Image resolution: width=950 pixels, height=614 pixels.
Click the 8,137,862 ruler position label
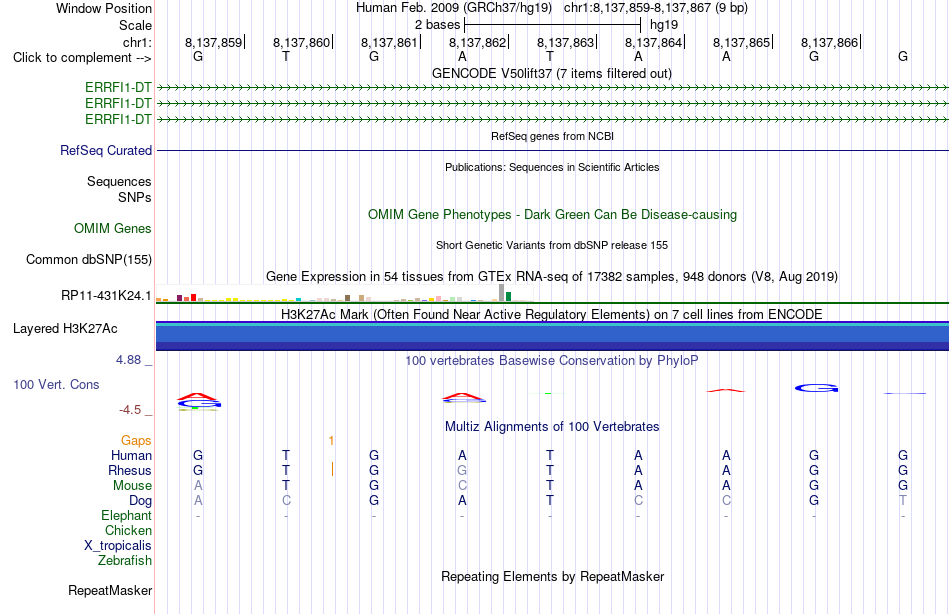coord(477,42)
